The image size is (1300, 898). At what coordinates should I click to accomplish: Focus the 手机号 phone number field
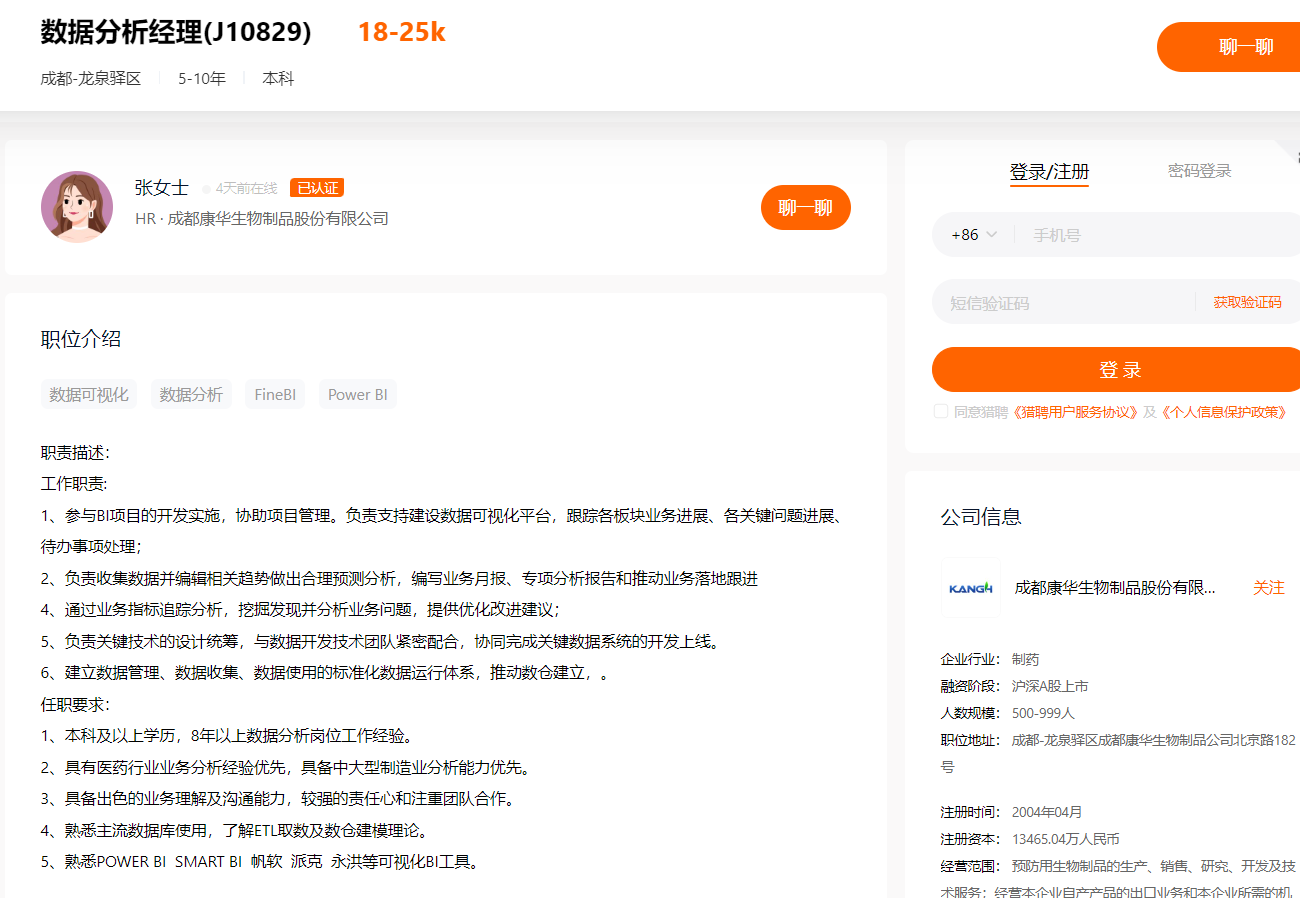(x=1160, y=235)
